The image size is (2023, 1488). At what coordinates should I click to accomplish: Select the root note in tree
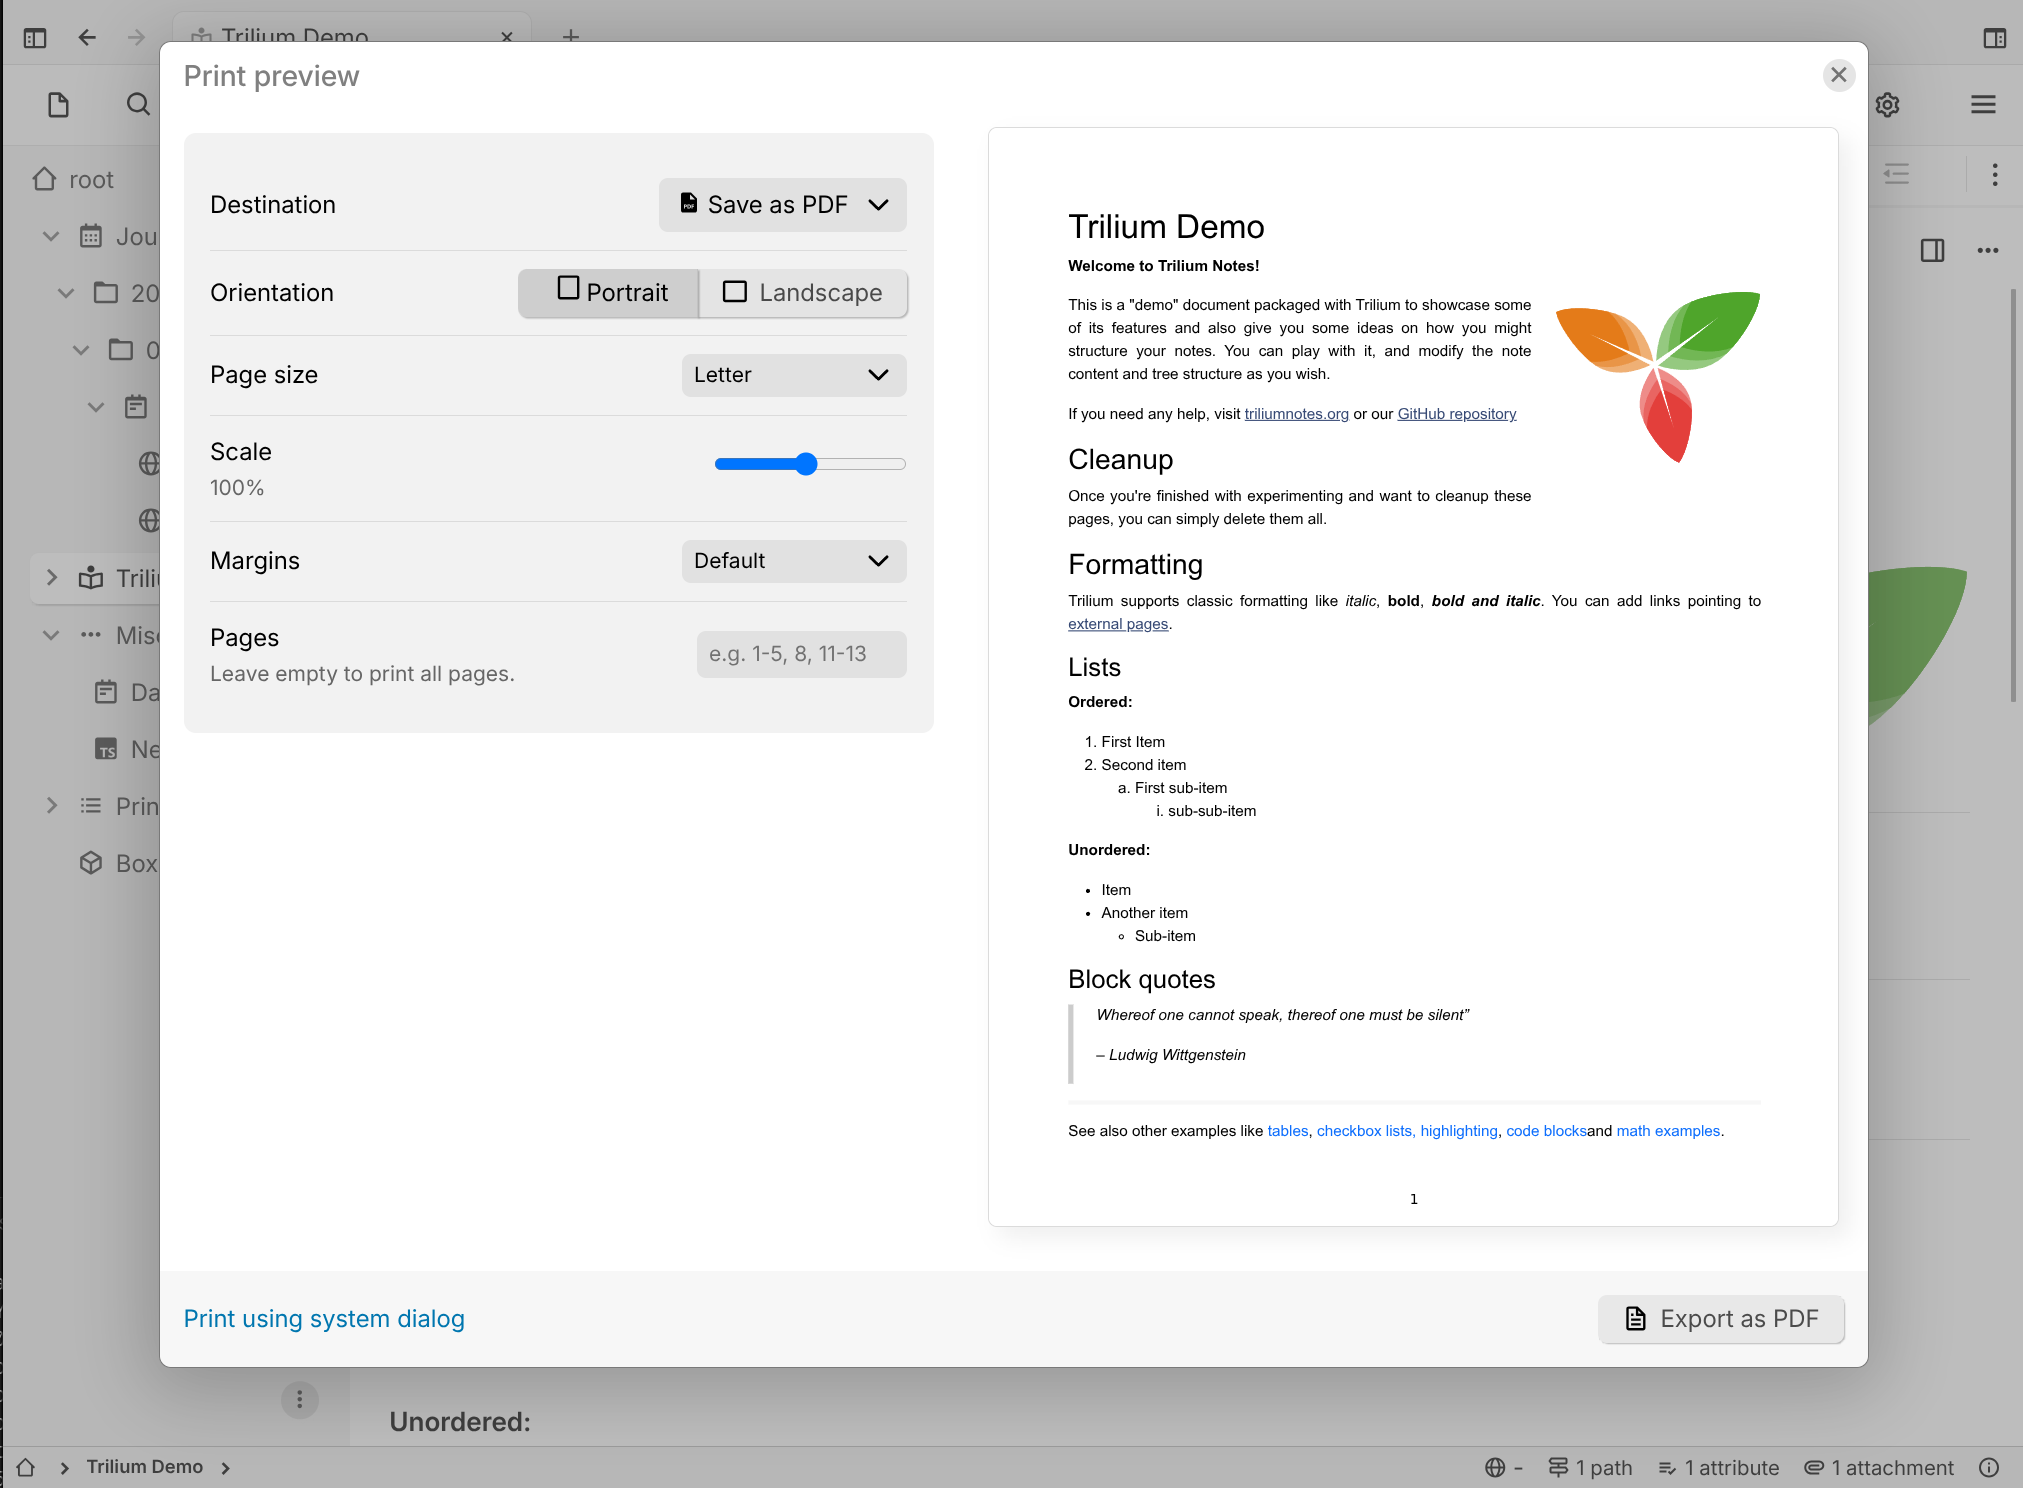(x=91, y=180)
